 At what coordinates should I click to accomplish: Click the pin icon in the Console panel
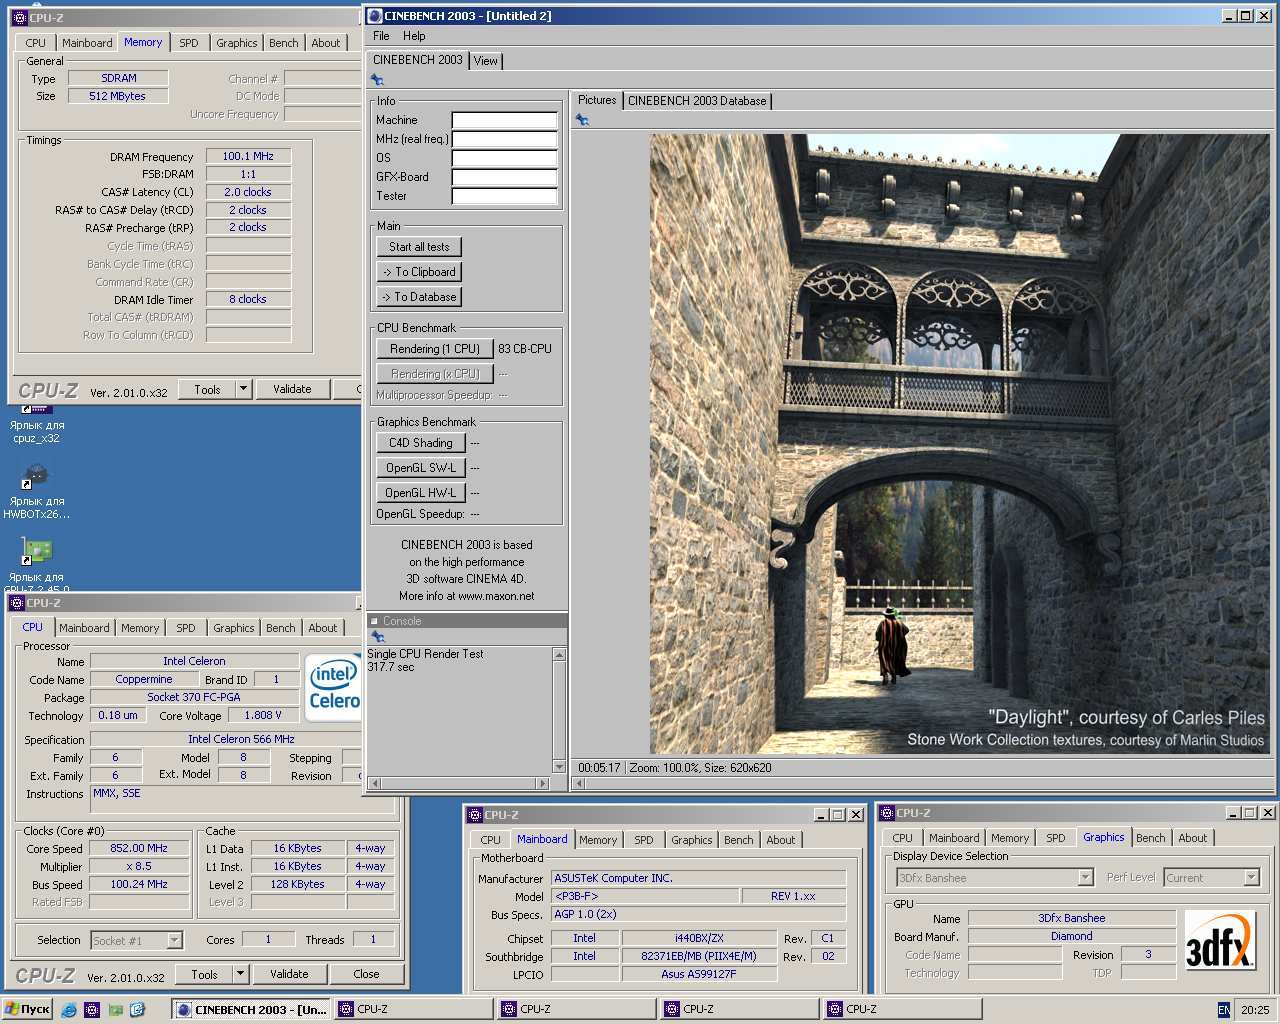(x=377, y=637)
